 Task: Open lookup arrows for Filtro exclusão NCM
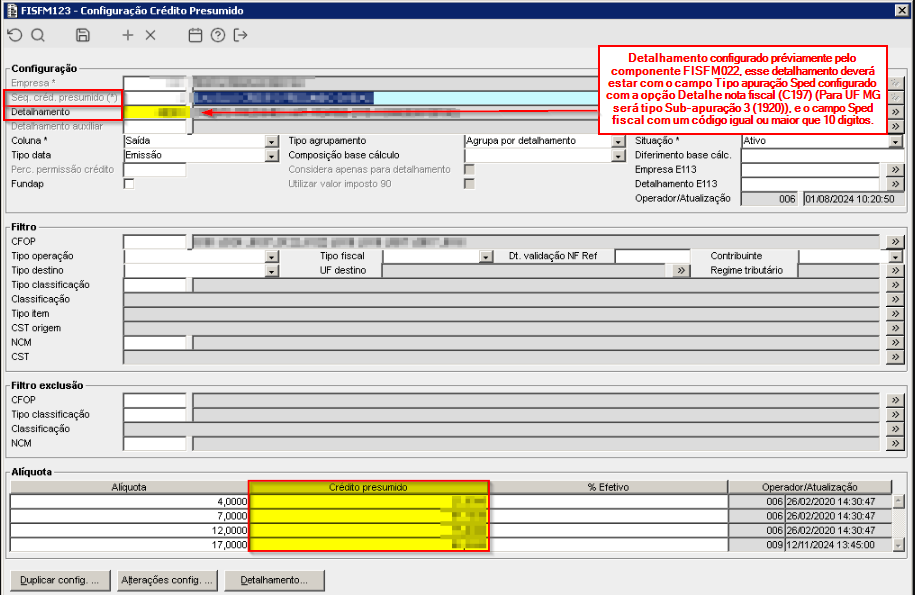(x=895, y=443)
